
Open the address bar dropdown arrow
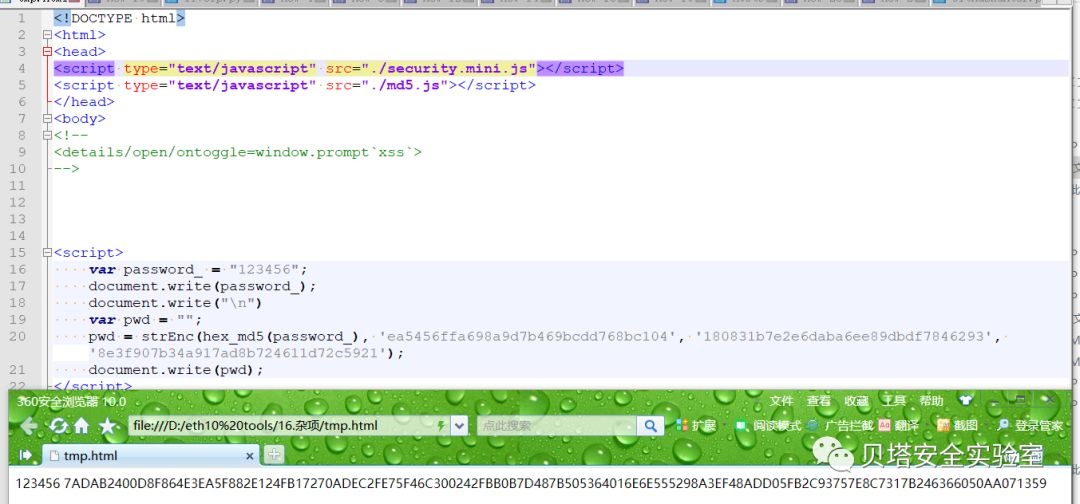[x=459, y=426]
